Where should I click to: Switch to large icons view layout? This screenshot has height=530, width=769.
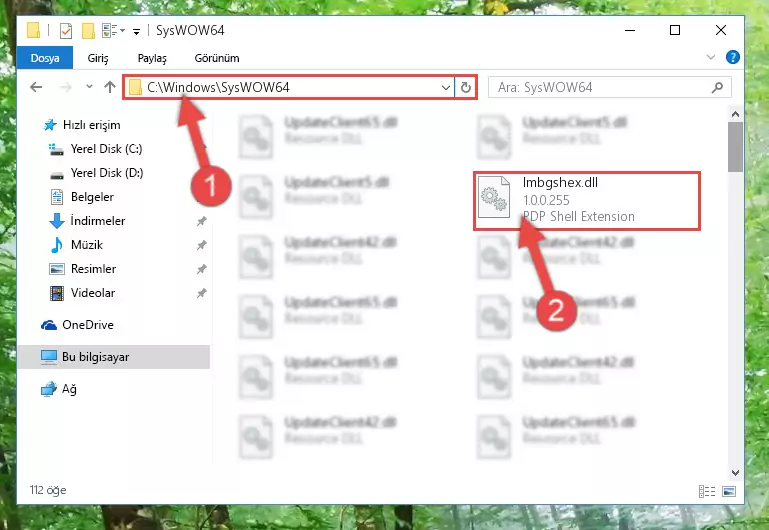tap(729, 491)
